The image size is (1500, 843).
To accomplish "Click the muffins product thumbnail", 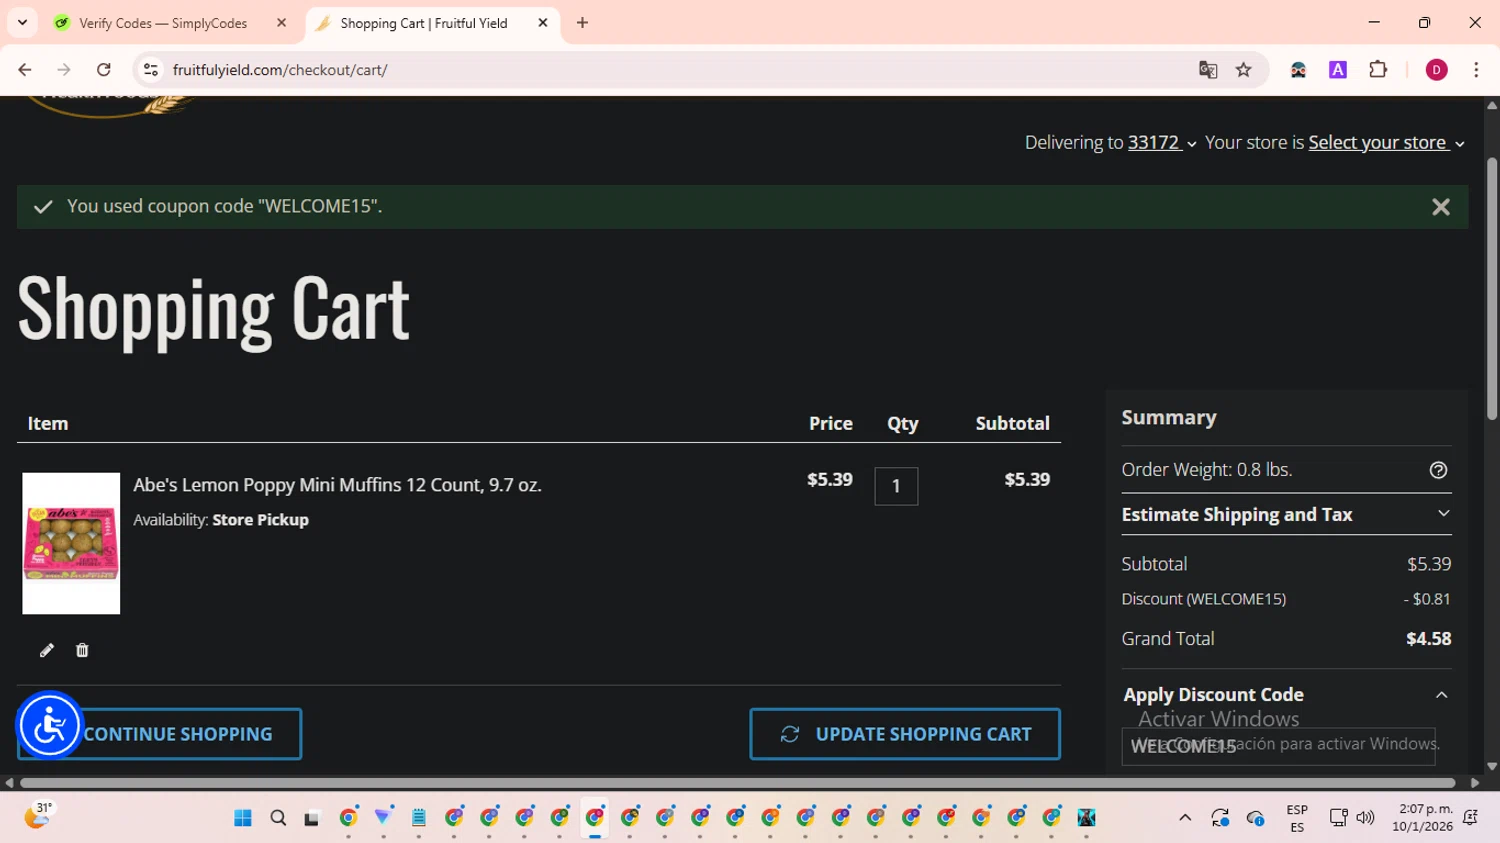I will pos(71,543).
